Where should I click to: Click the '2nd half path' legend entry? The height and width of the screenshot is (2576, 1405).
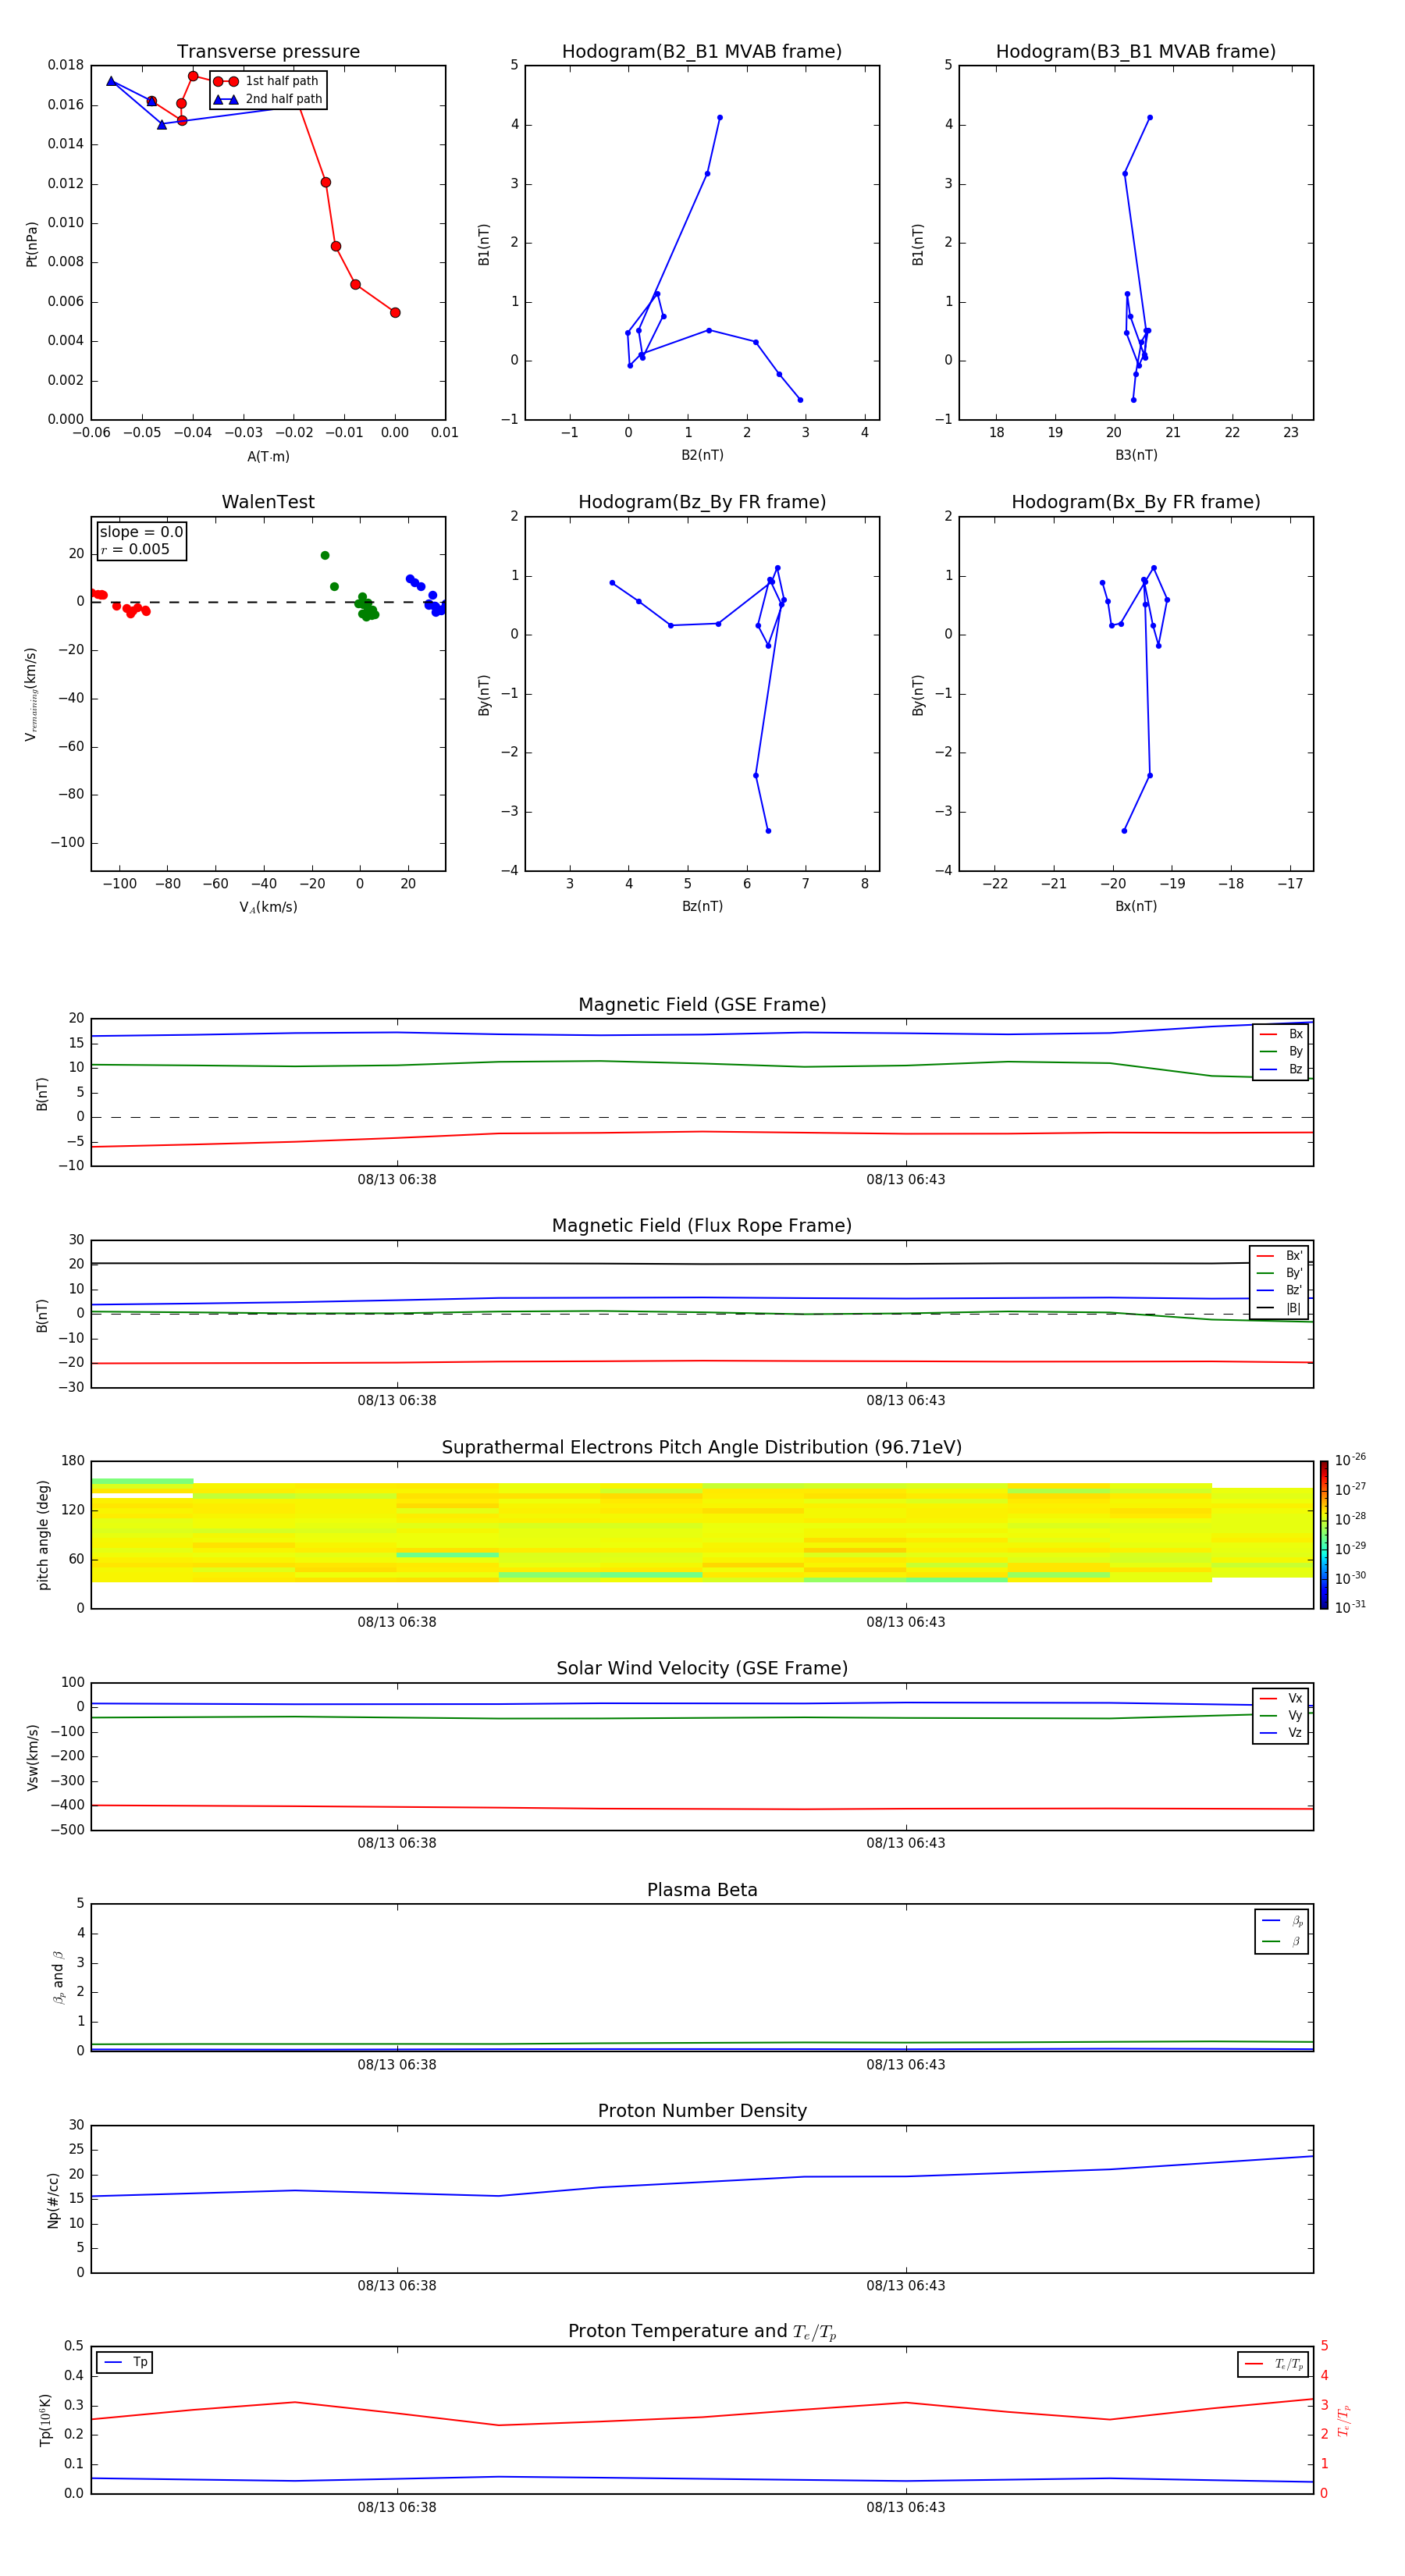tap(268, 99)
